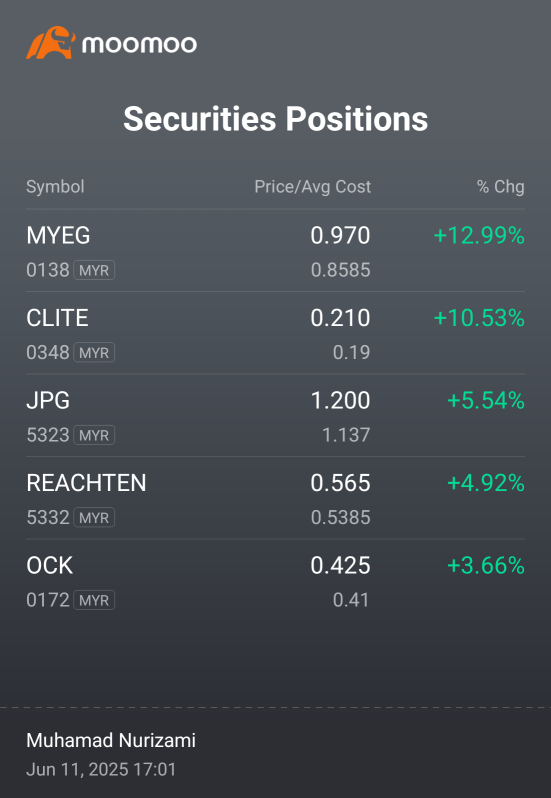This screenshot has width=551, height=798.
Task: Click the Muhamad Nurizami username
Action: coord(111,740)
